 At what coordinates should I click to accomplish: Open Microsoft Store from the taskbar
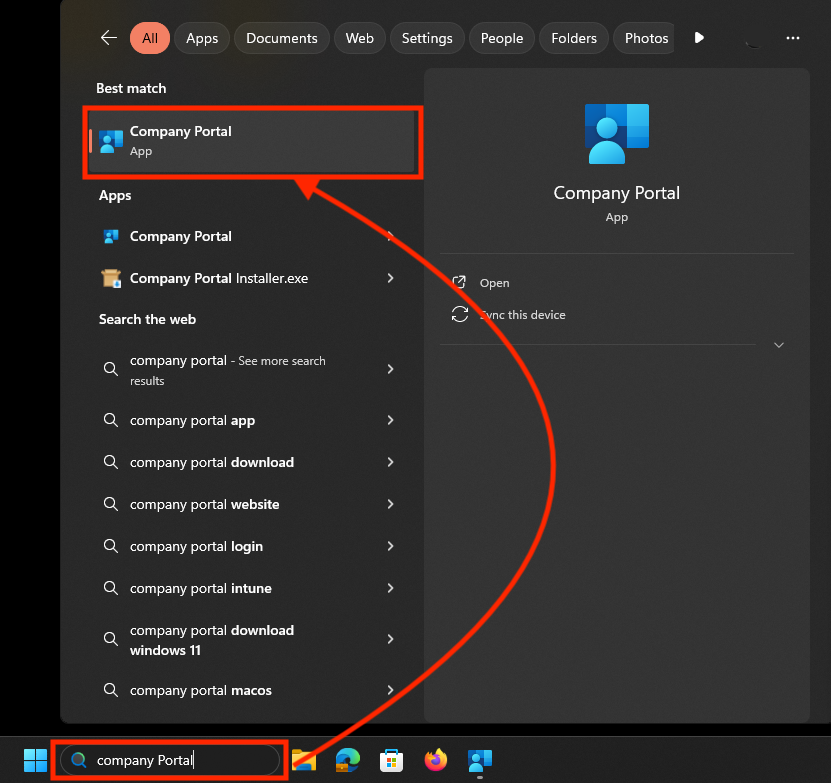point(392,761)
